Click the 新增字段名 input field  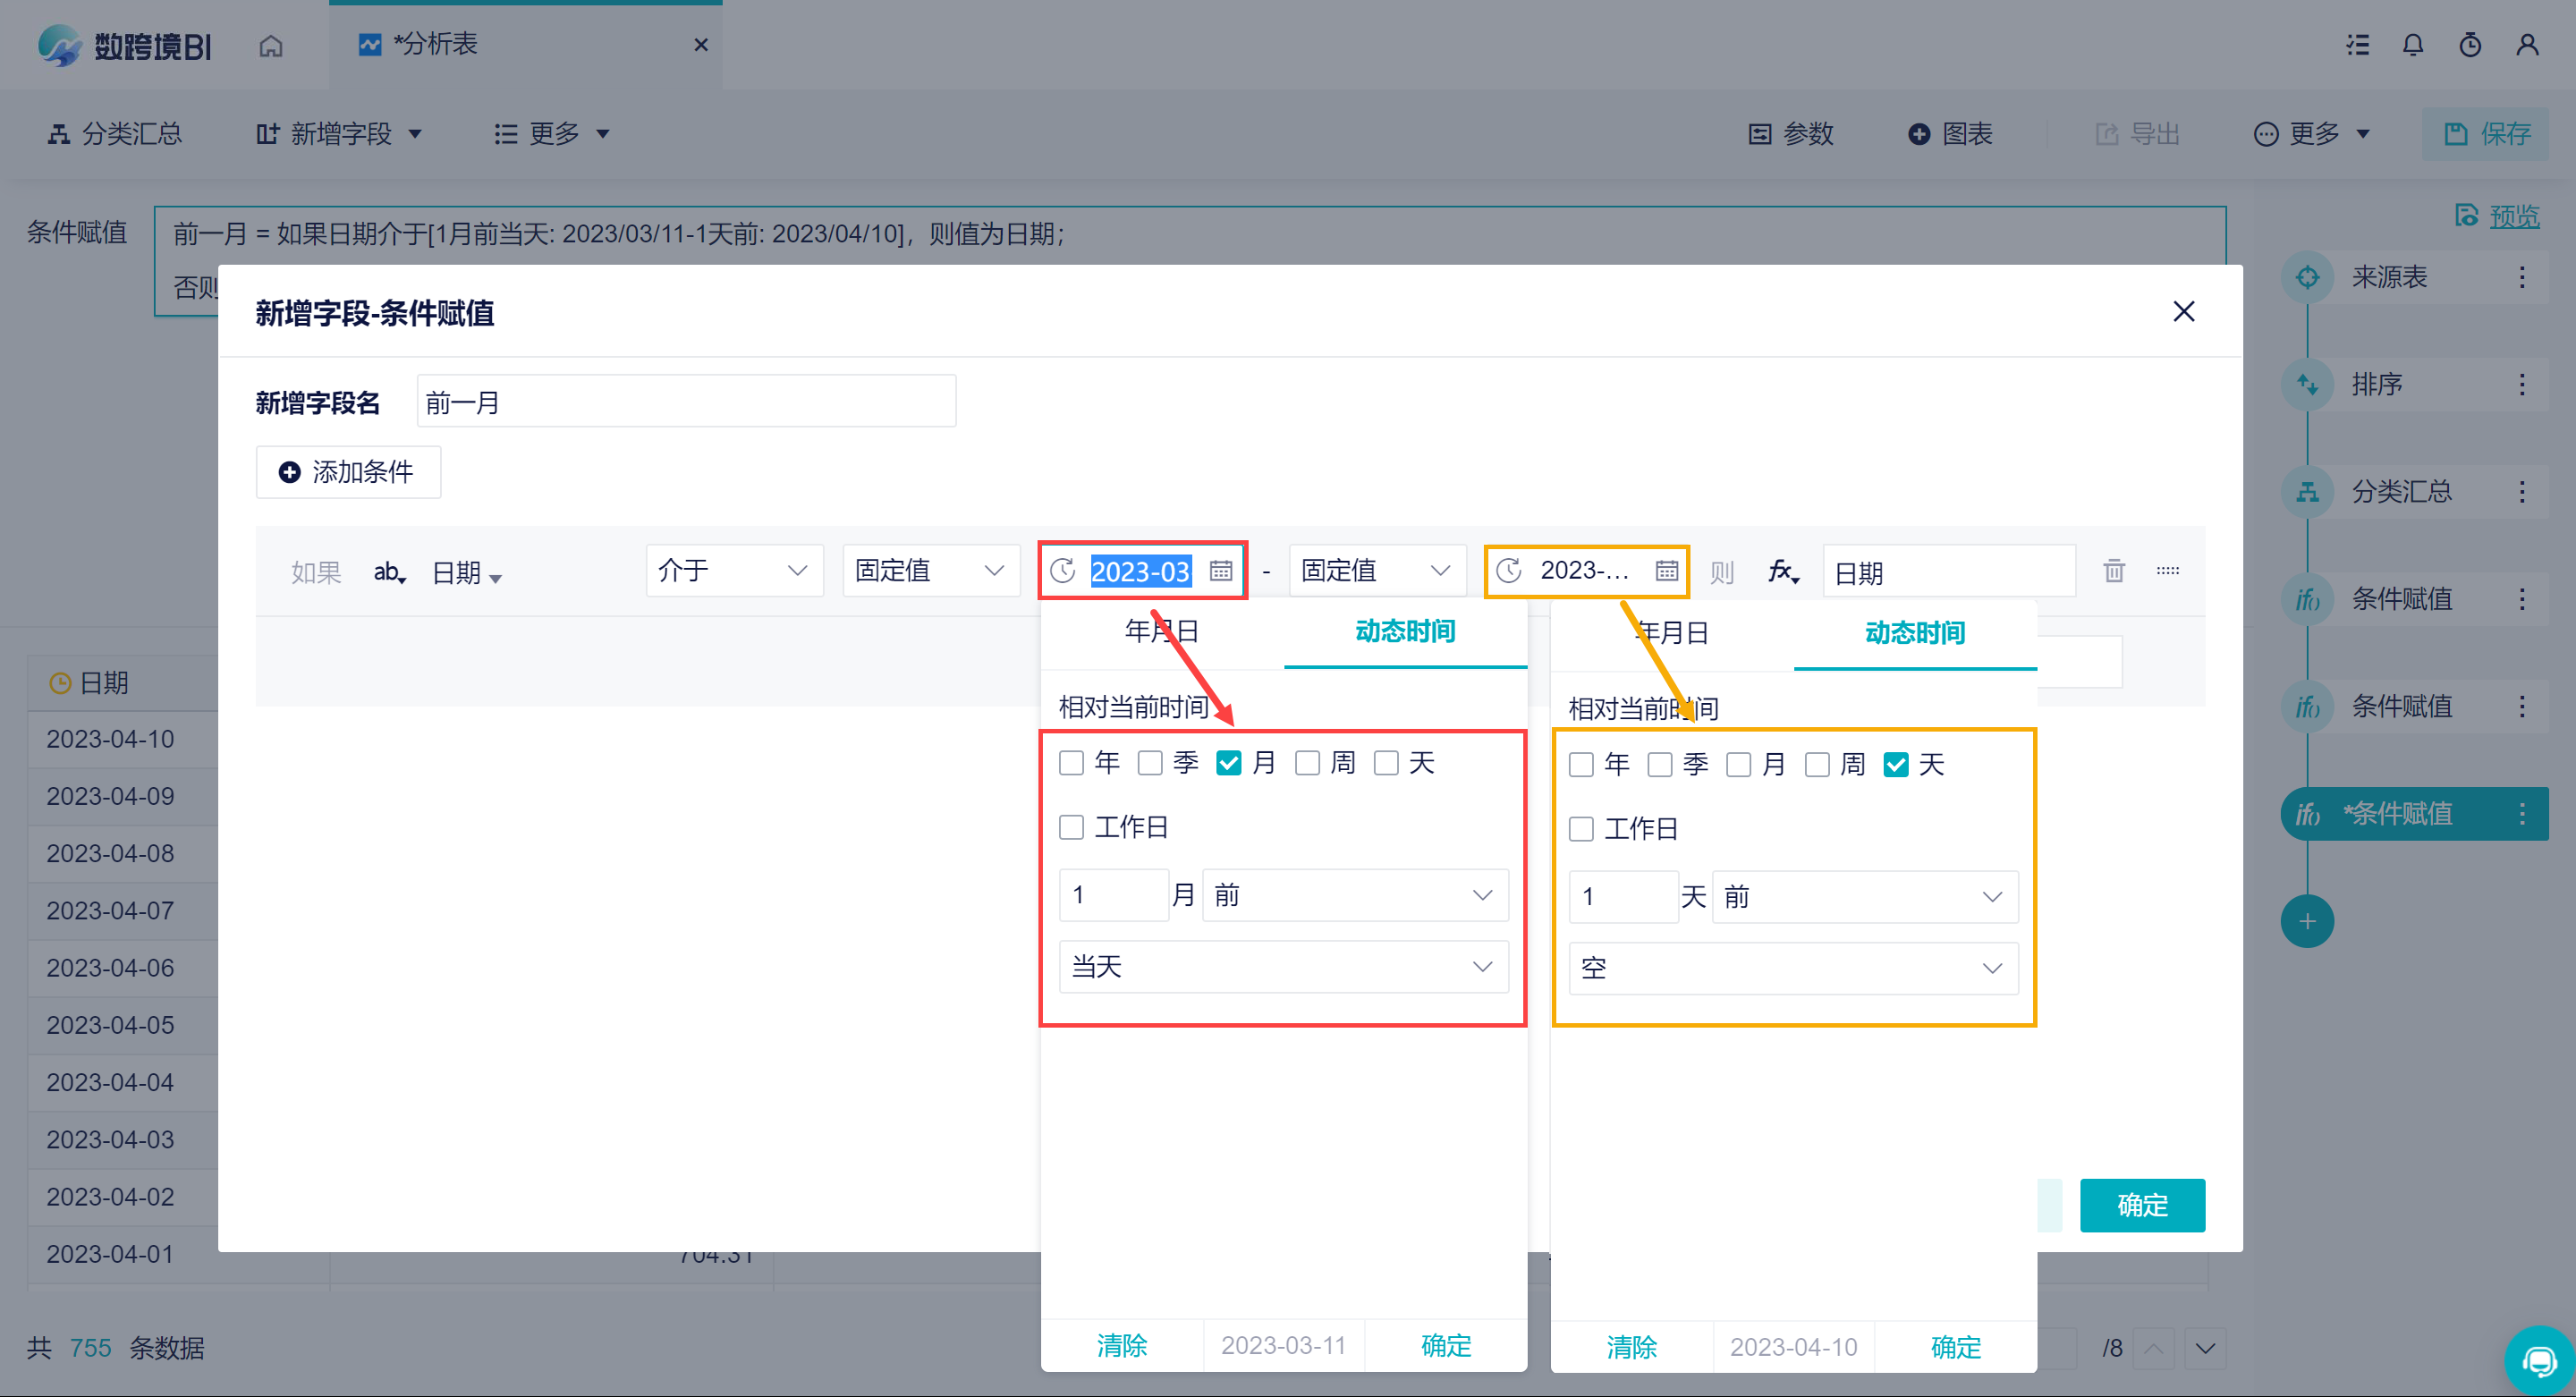click(x=686, y=402)
